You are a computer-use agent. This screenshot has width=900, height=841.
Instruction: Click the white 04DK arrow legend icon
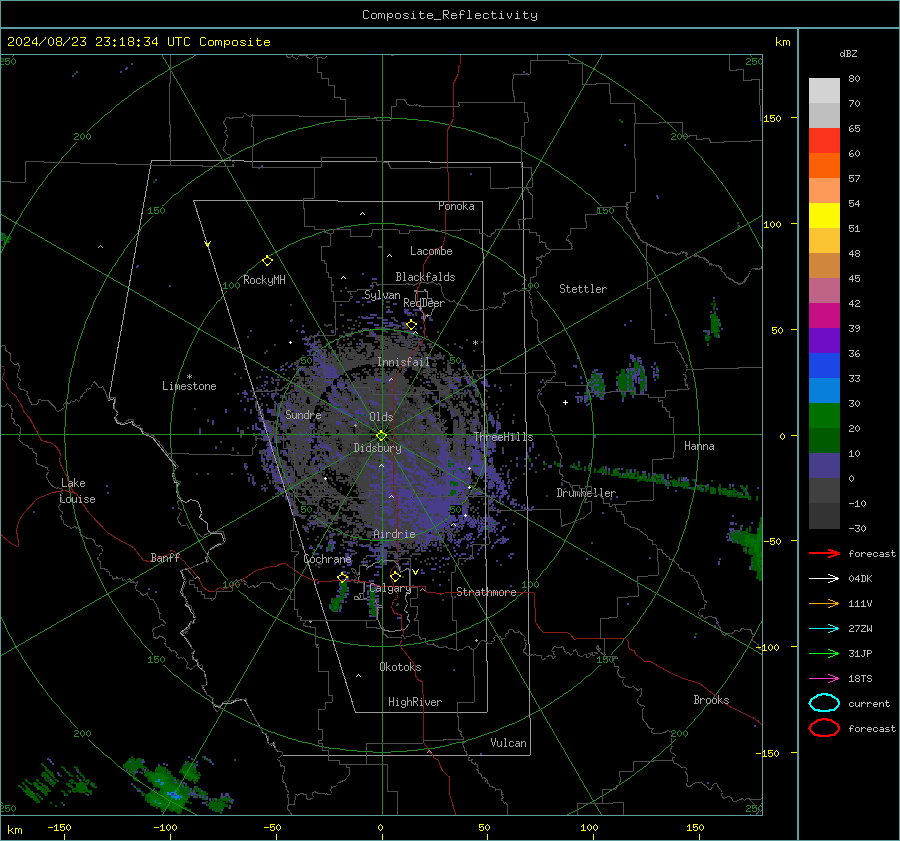click(824, 578)
